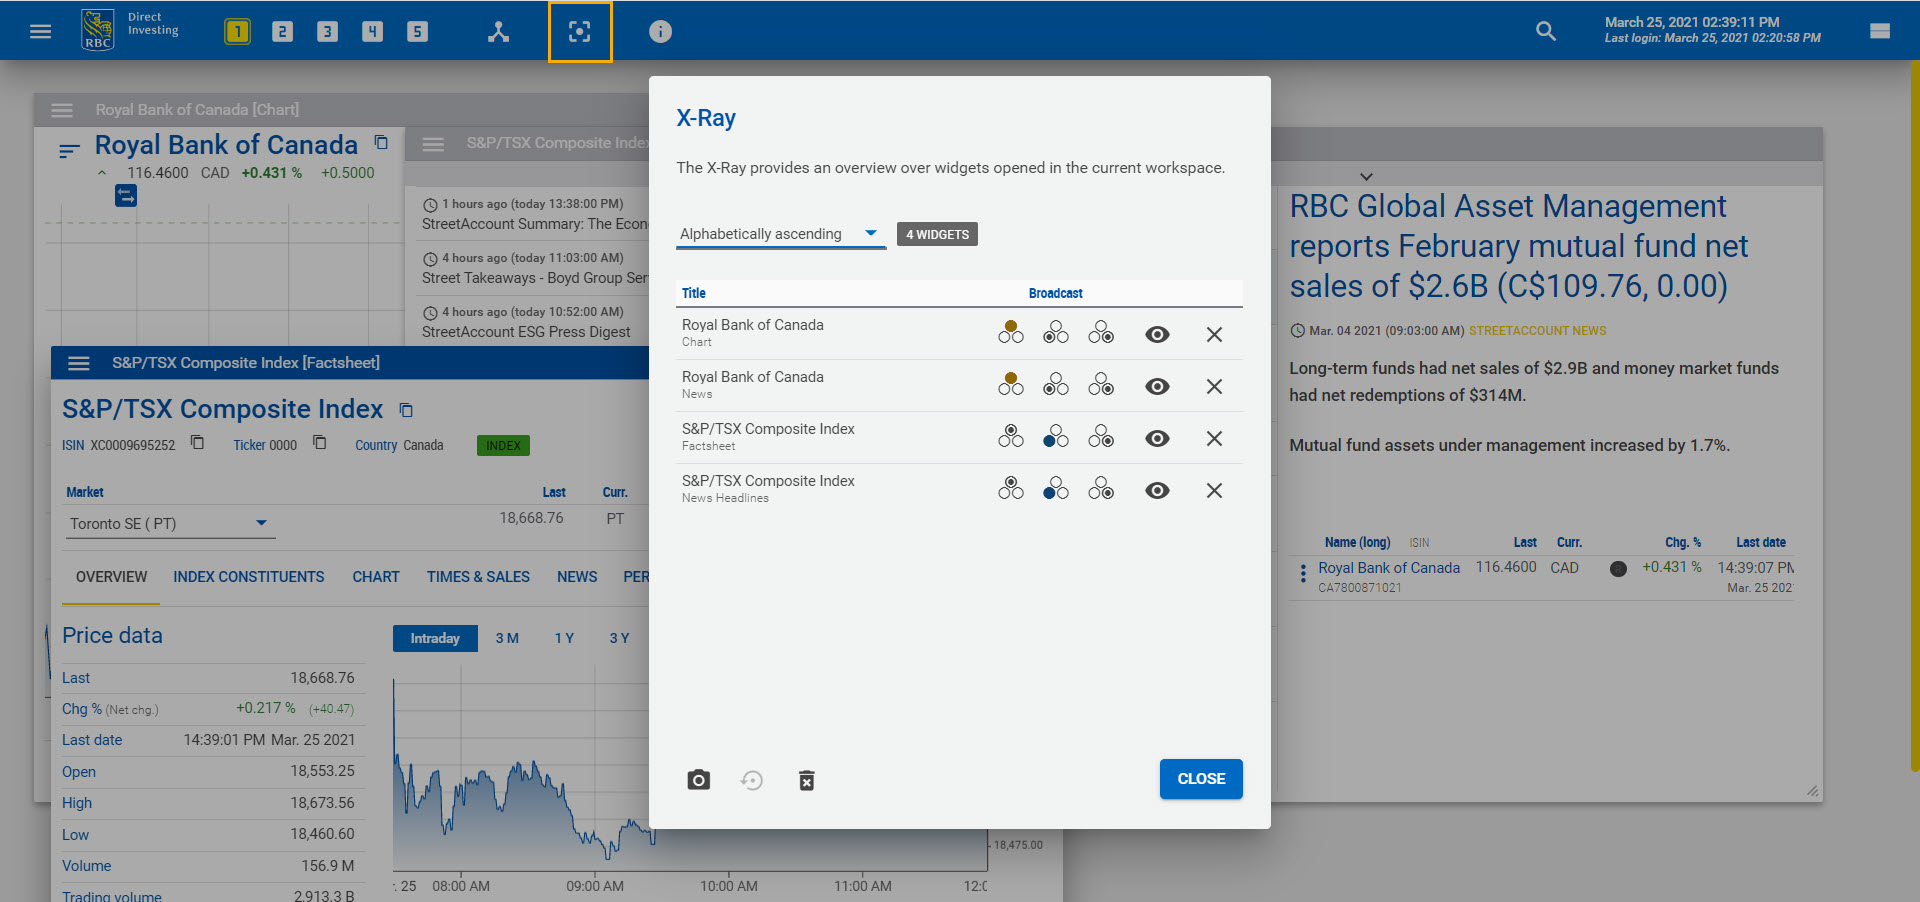
Task: Toggle visibility of S&P/TSX News Headlines widget
Action: pos(1157,491)
